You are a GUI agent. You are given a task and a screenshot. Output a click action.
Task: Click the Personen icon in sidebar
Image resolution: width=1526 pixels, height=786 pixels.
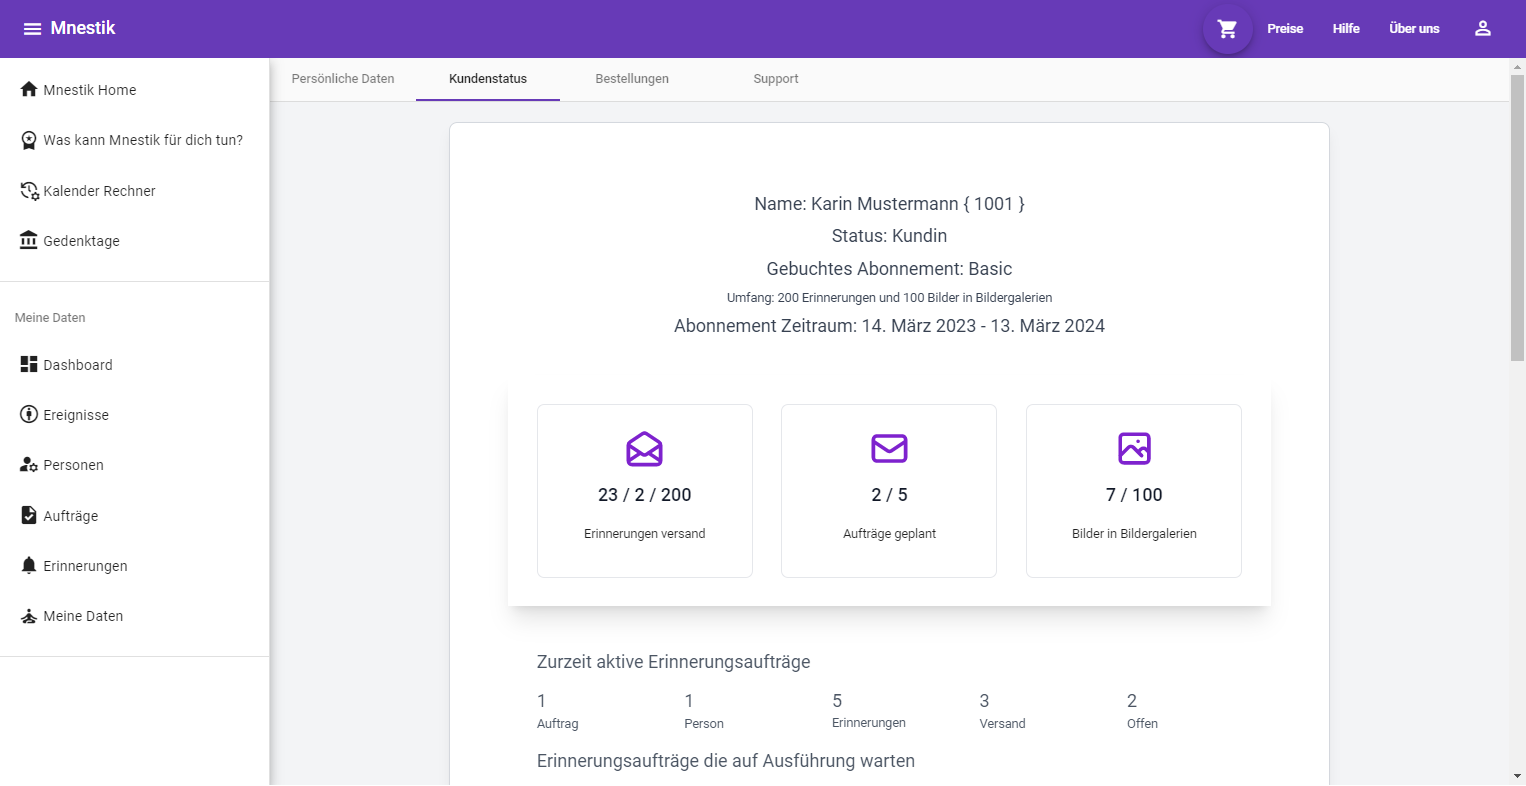pos(29,465)
